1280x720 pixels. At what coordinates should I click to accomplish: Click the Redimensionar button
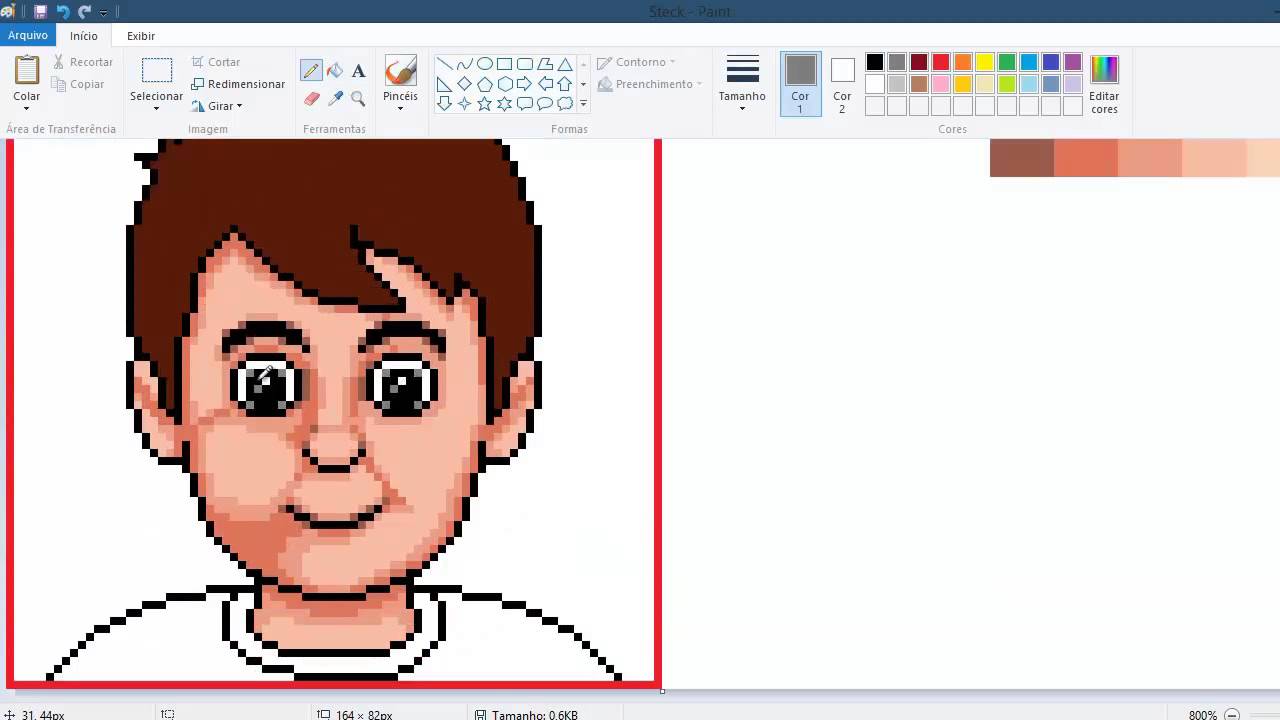point(238,84)
